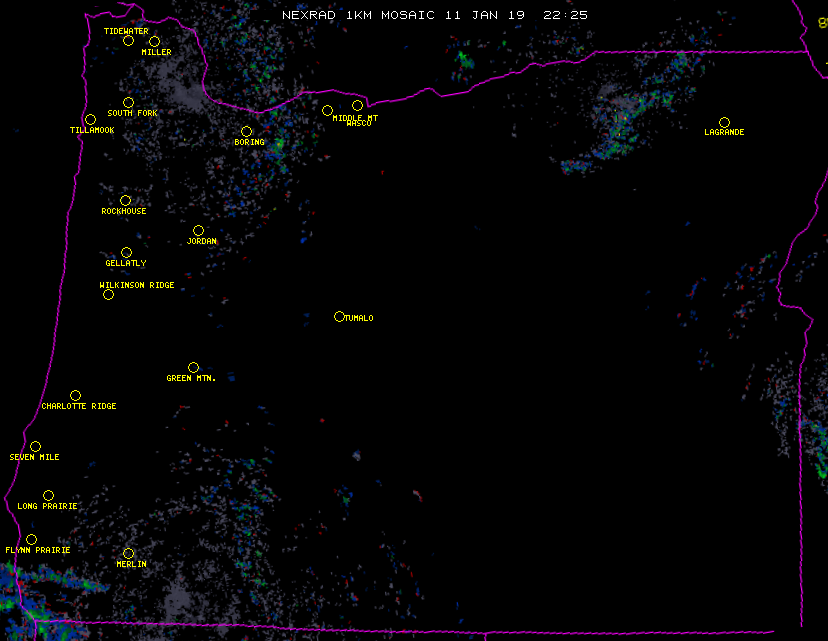This screenshot has width=828, height=641.
Task: Select the Long Prairie station circle
Action: (x=48, y=496)
